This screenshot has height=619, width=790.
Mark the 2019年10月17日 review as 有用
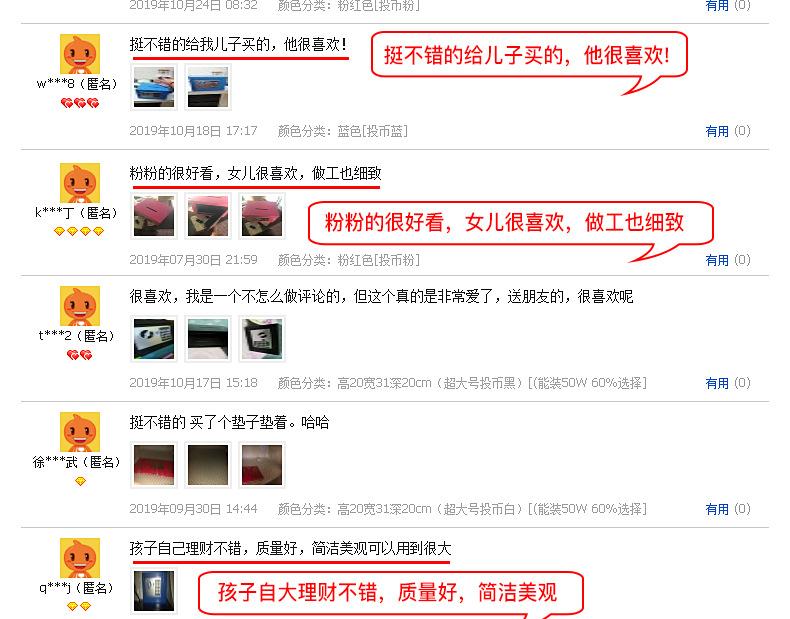click(717, 383)
